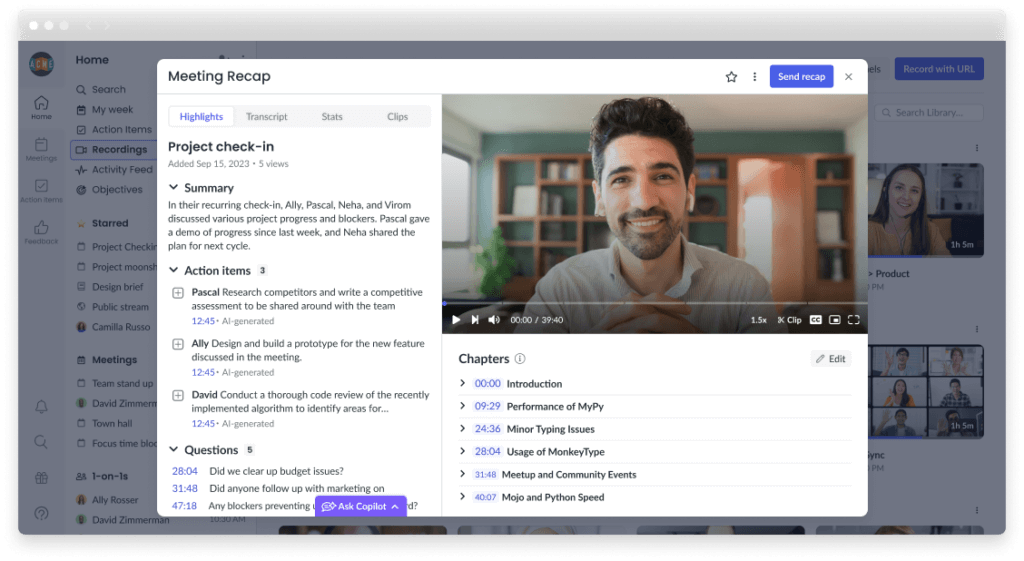Create a clip with the Clip tool

click(789, 320)
